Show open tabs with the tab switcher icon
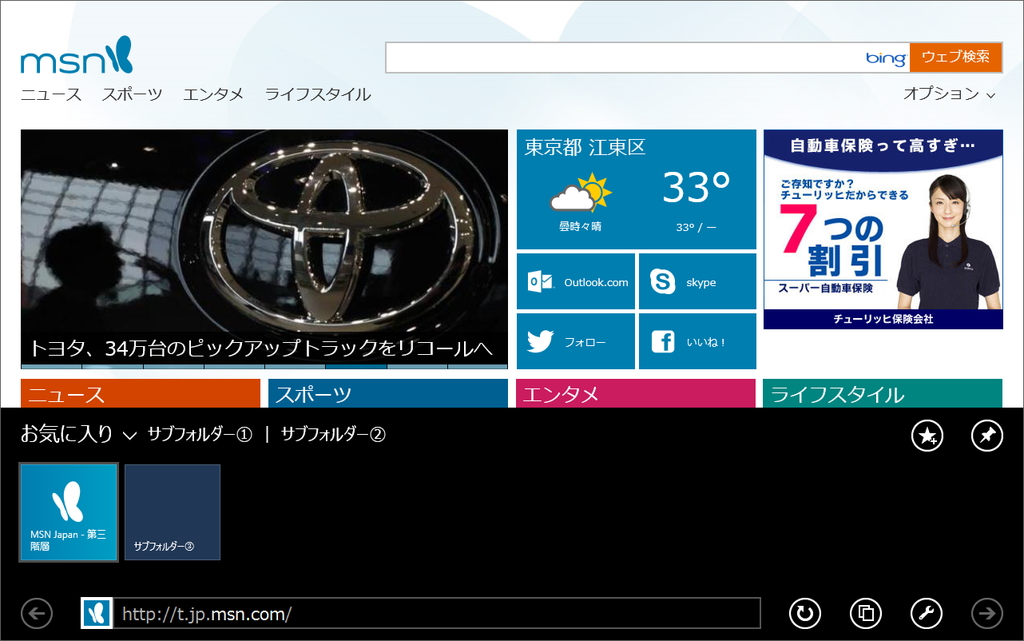 pos(866,613)
